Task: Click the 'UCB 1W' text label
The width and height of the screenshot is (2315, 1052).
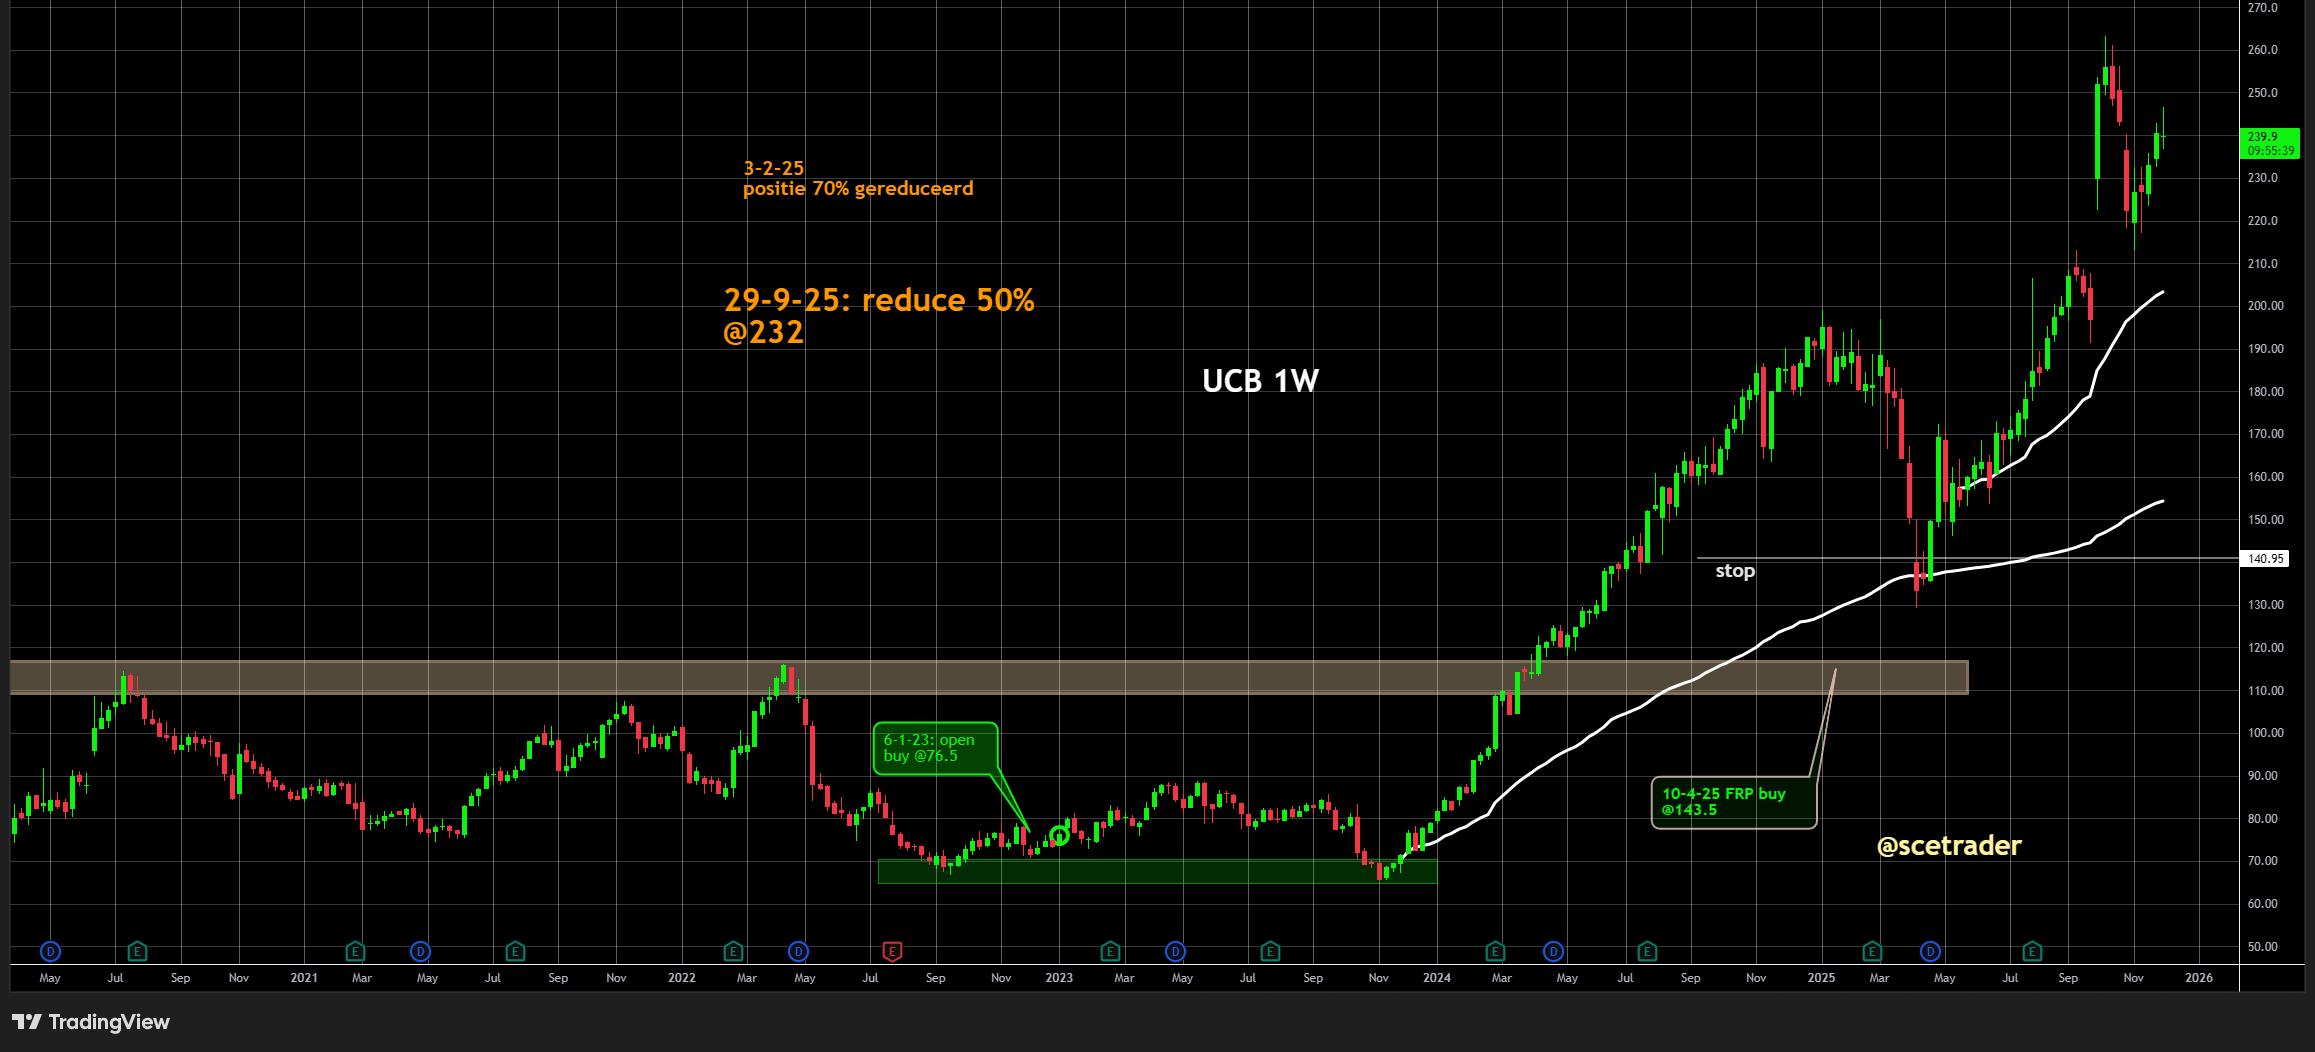Action: click(1260, 381)
